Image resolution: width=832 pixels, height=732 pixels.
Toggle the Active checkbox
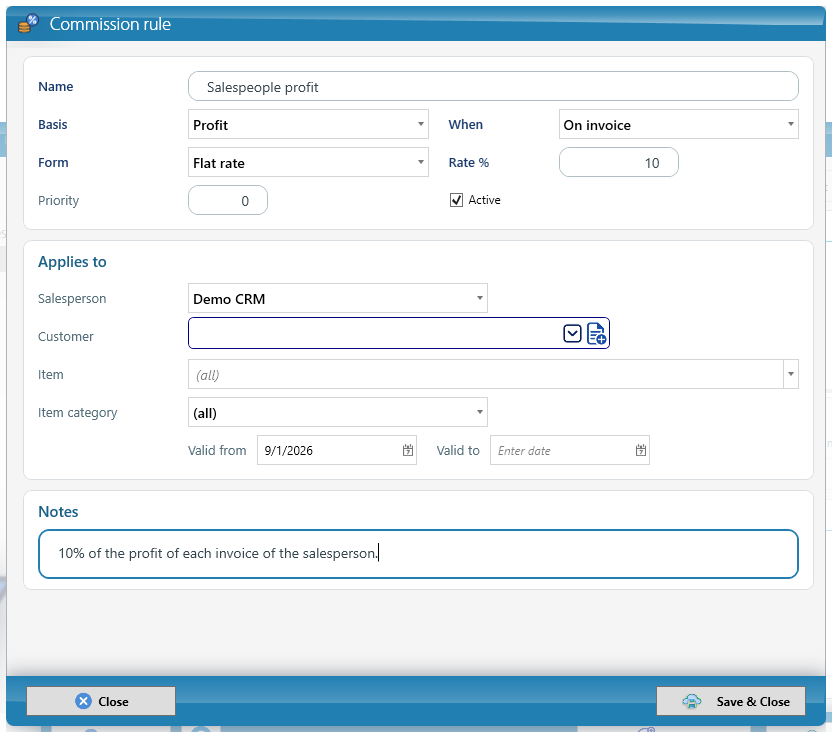click(456, 200)
